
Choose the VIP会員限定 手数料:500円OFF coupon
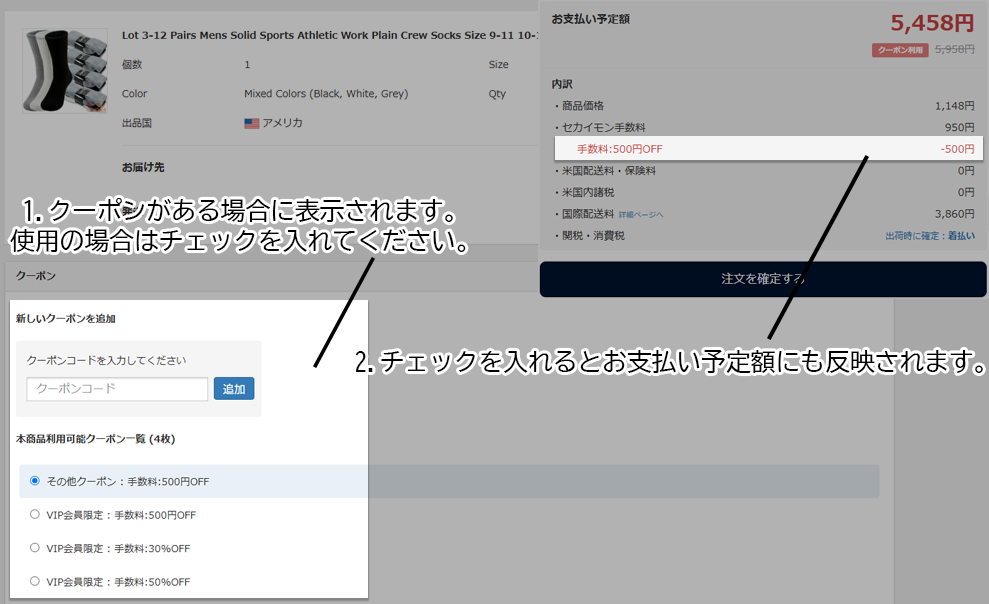pyautogui.click(x=33, y=514)
